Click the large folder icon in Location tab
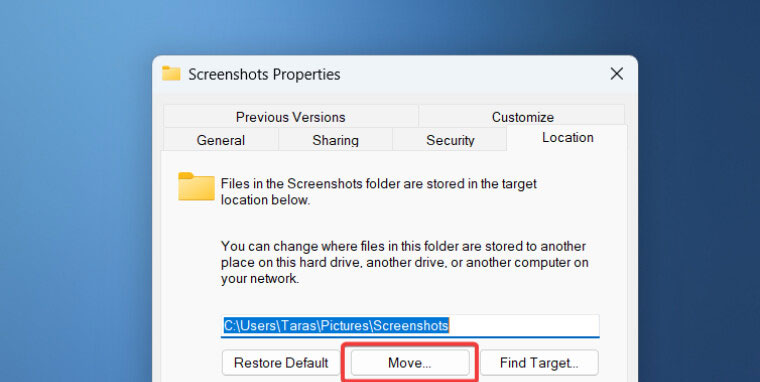 pos(196,186)
